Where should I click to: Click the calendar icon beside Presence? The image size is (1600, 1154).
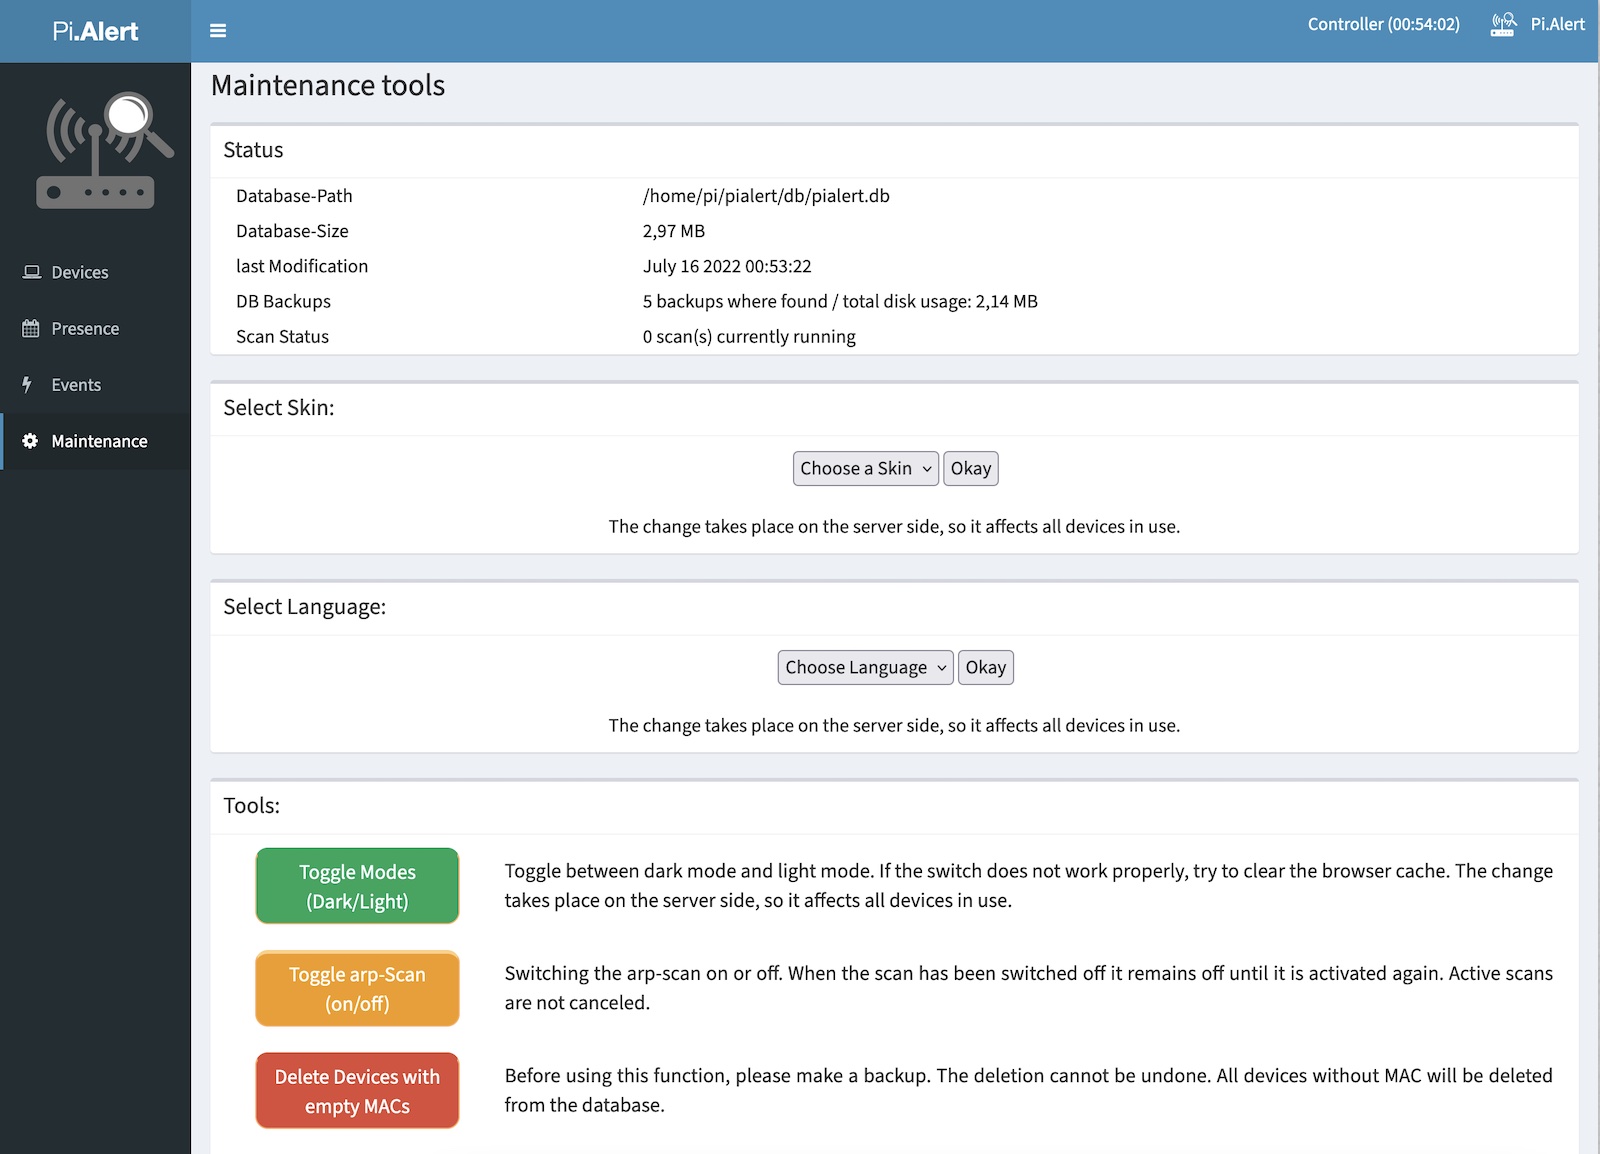point(31,329)
